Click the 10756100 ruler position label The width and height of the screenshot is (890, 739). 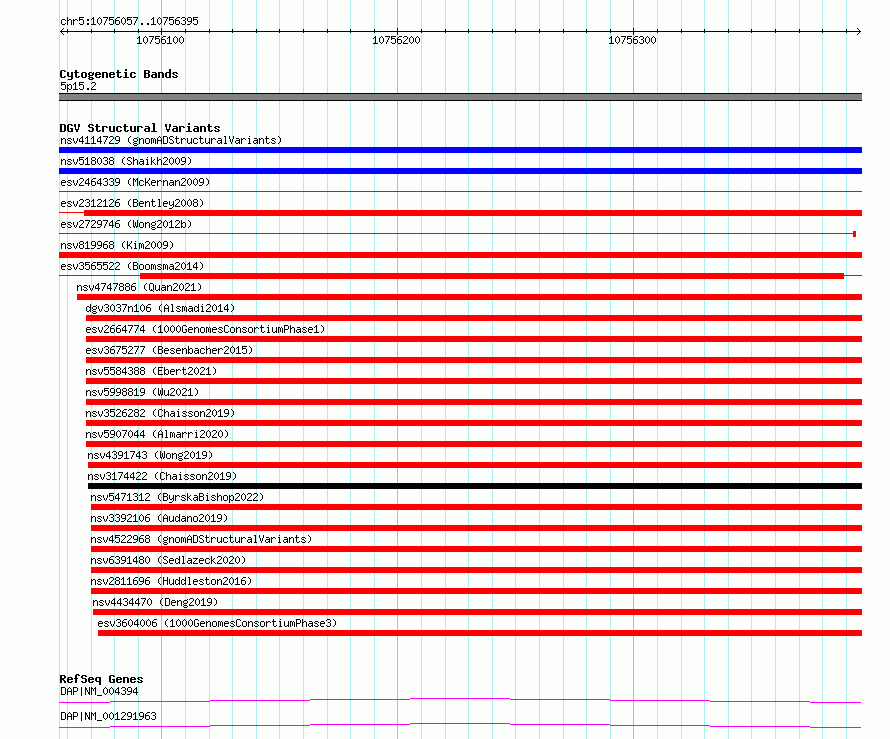[161, 40]
